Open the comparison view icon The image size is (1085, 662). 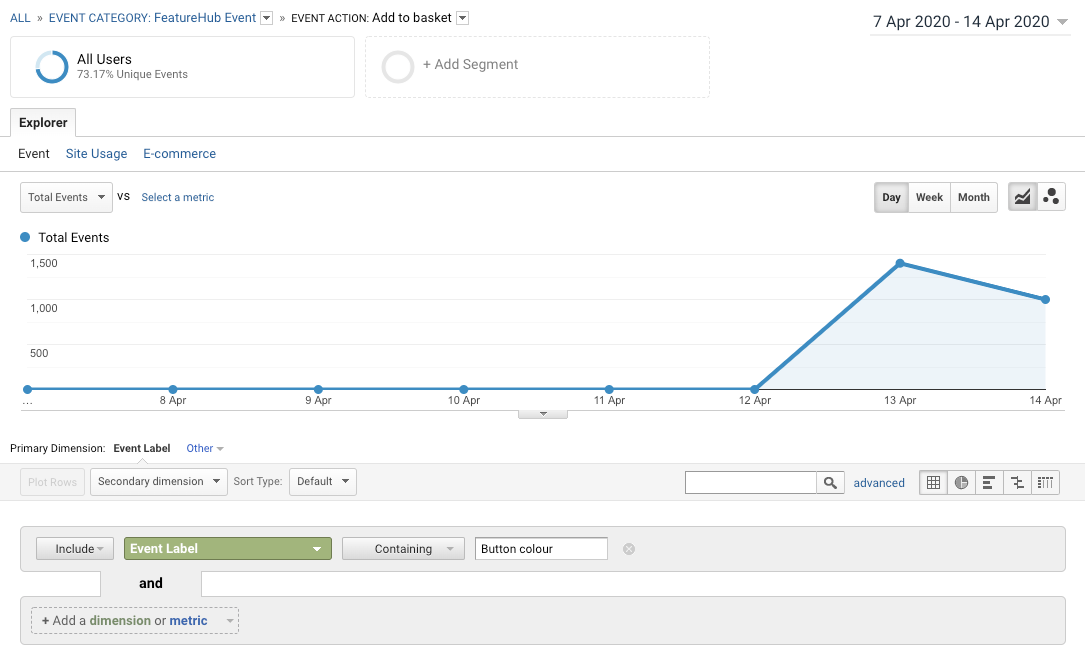point(1017,482)
